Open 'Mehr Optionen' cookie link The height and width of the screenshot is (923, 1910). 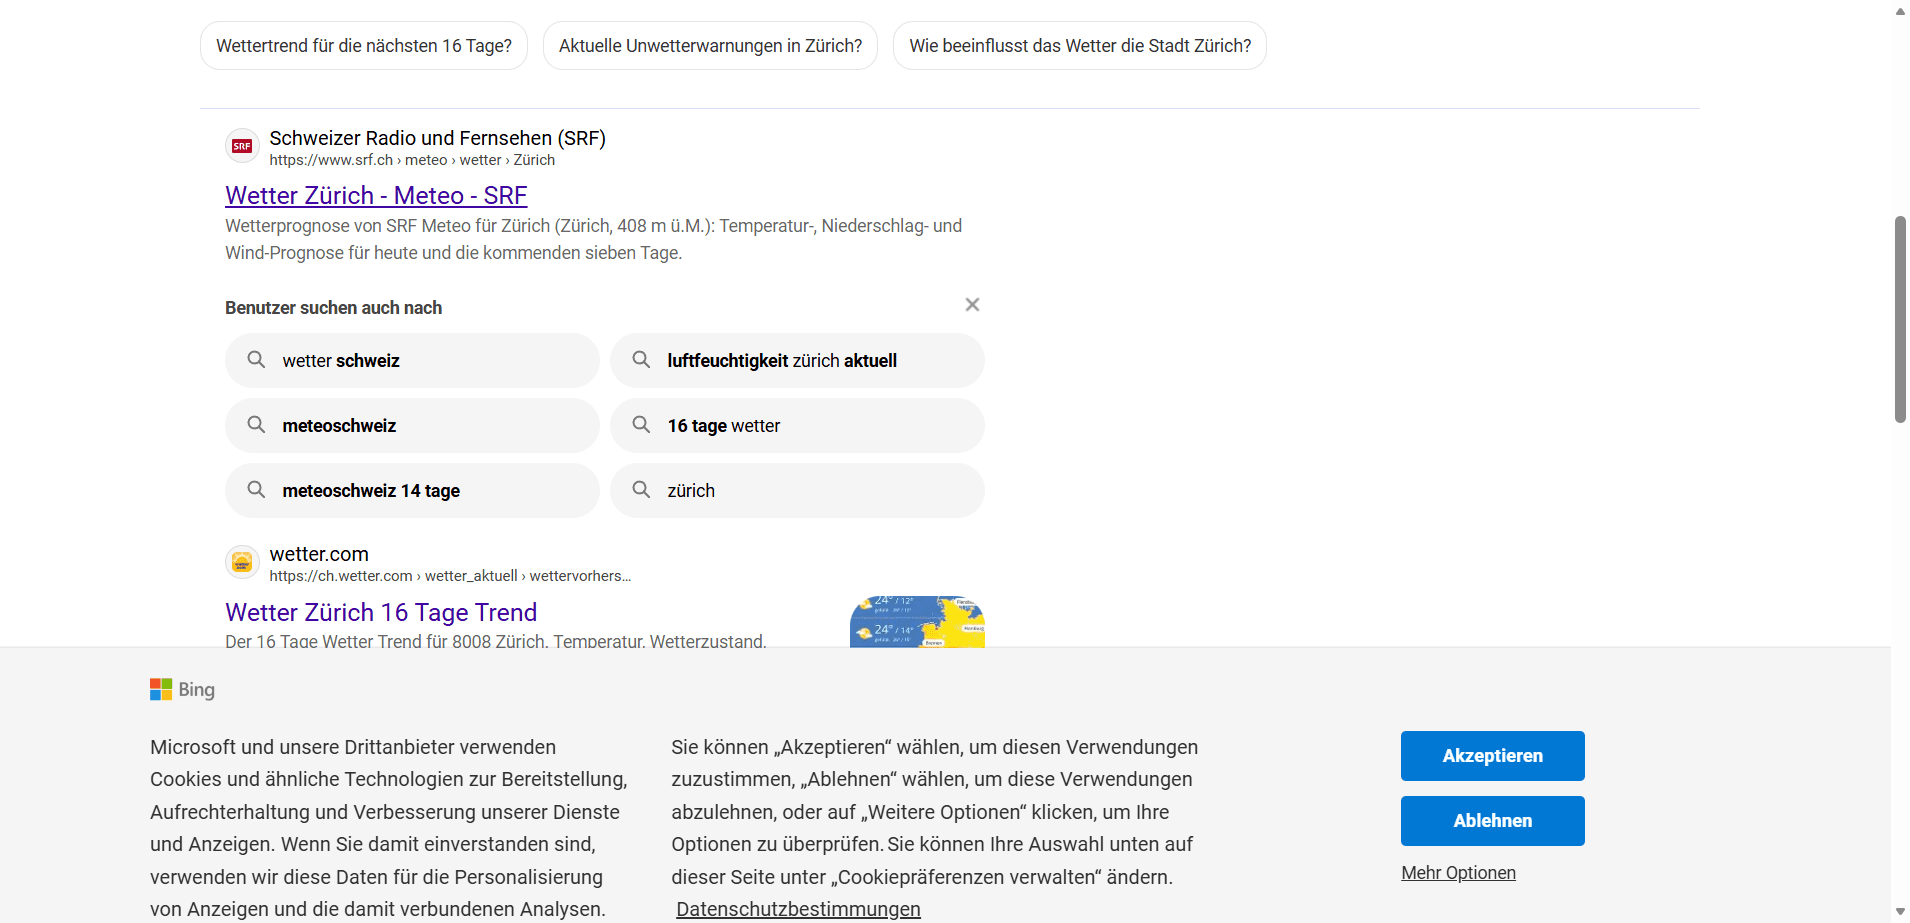pos(1458,873)
